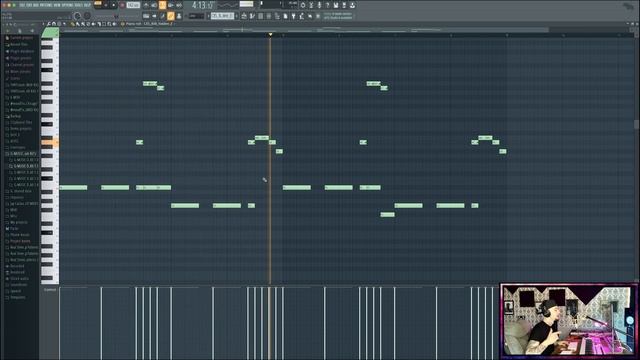Toggle pattern/song mode switch
The image size is (640, 360).
98,5
